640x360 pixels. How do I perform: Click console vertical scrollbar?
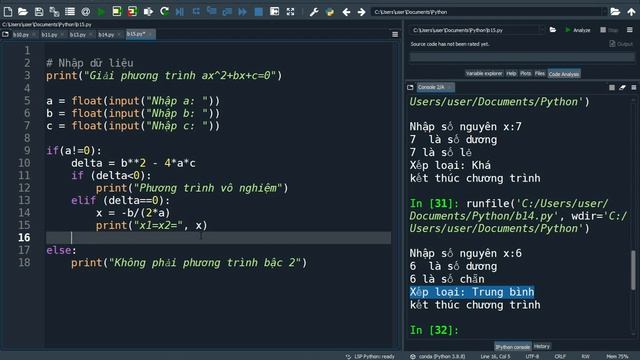[x=633, y=271]
